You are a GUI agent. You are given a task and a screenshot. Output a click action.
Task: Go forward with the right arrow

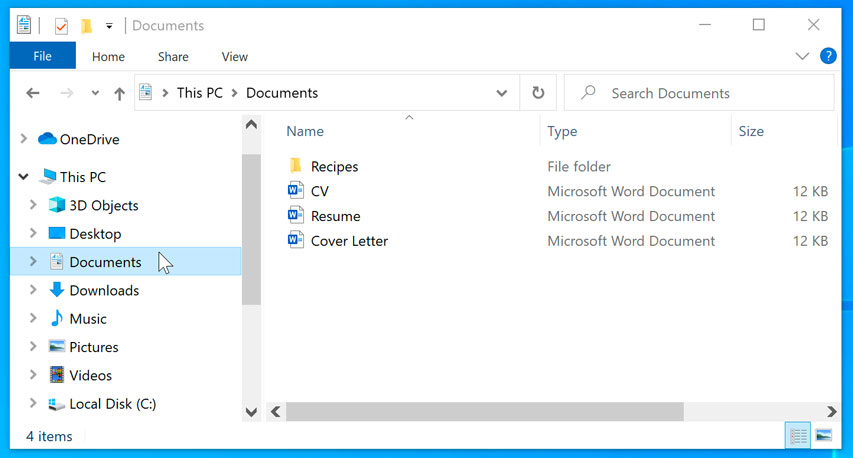click(x=66, y=93)
